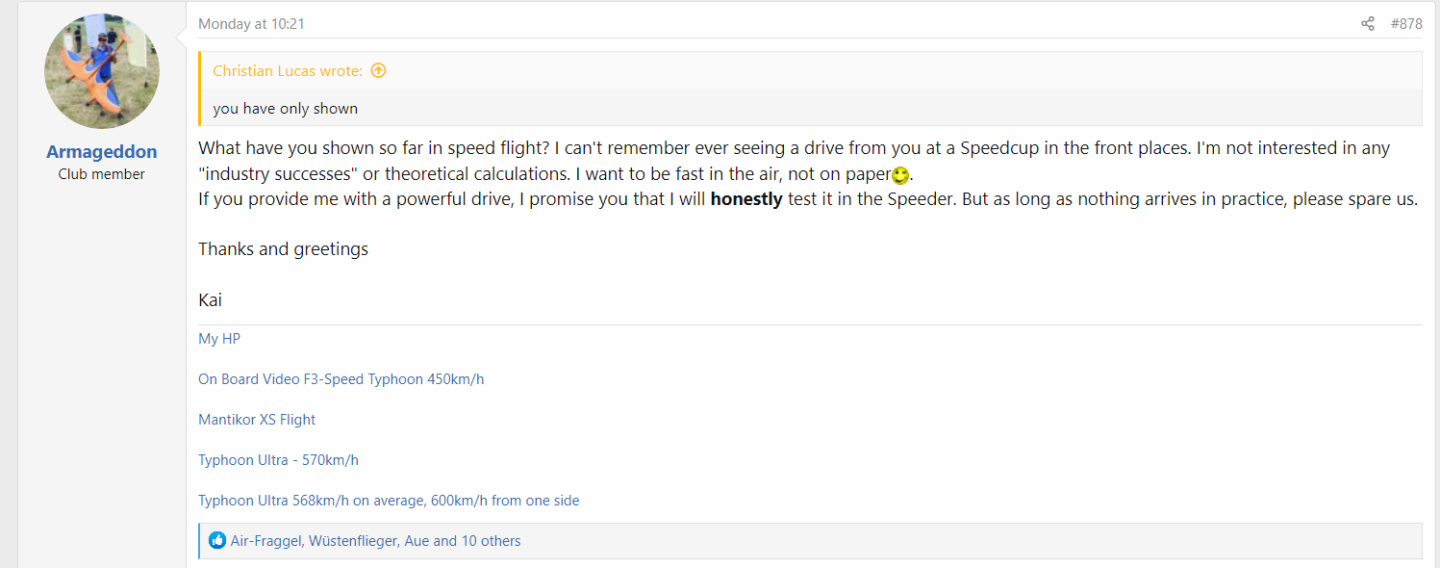Click the smiley emoji after 'not on paper'
The image size is (1440, 568).
tap(900, 176)
